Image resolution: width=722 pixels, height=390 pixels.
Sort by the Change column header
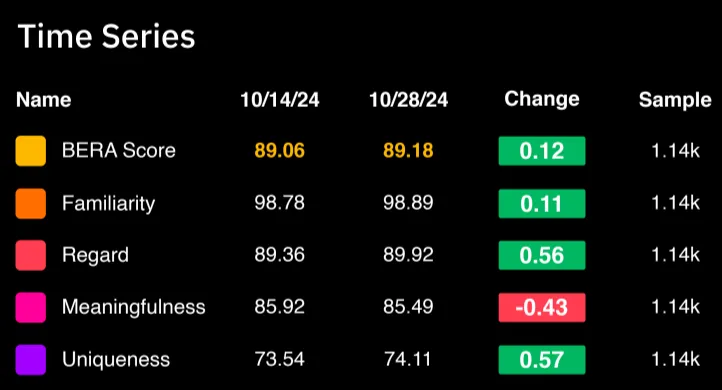(542, 99)
